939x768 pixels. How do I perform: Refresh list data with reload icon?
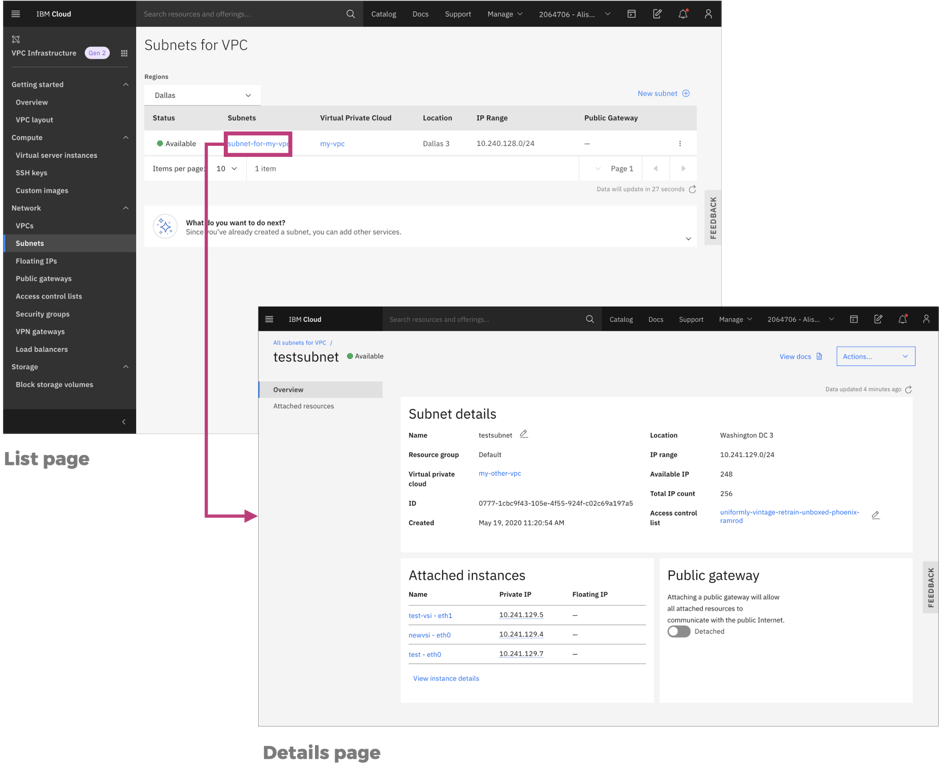(692, 189)
